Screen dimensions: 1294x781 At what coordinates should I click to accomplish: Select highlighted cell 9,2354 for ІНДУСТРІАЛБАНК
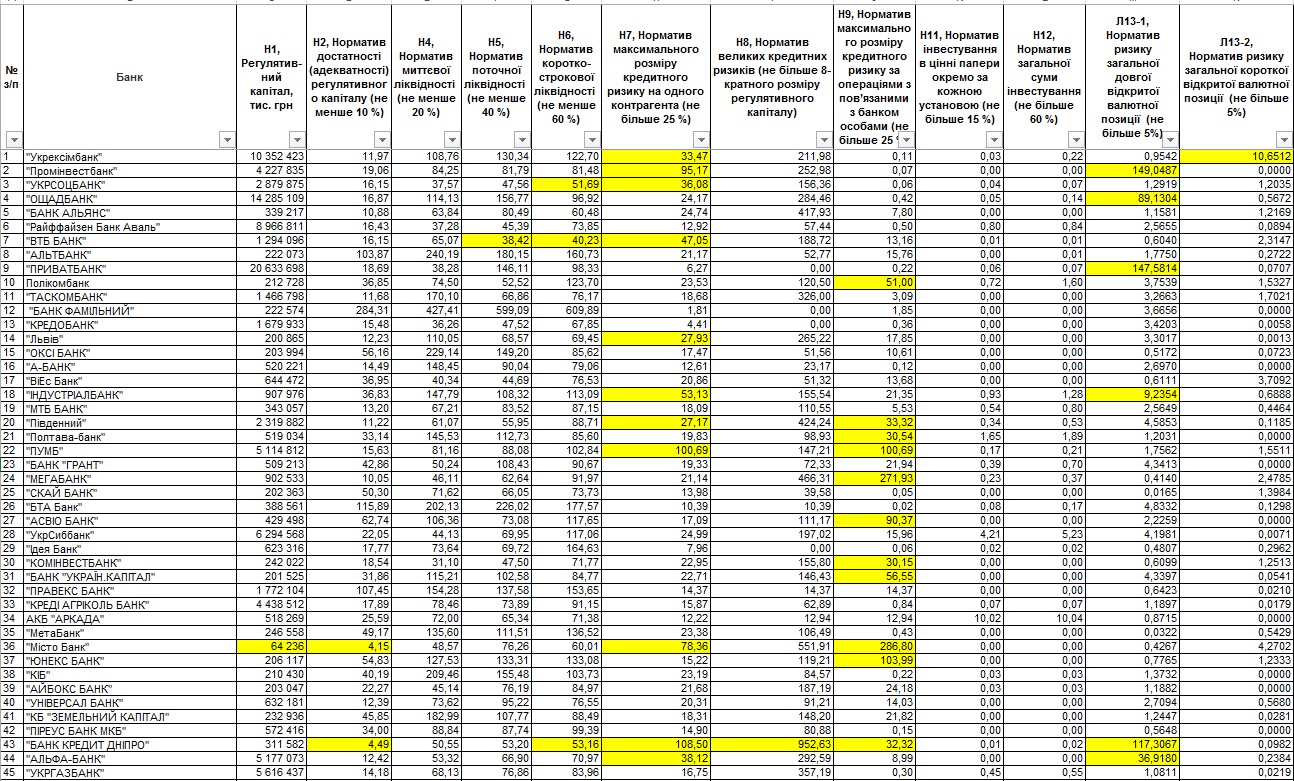coord(1132,395)
